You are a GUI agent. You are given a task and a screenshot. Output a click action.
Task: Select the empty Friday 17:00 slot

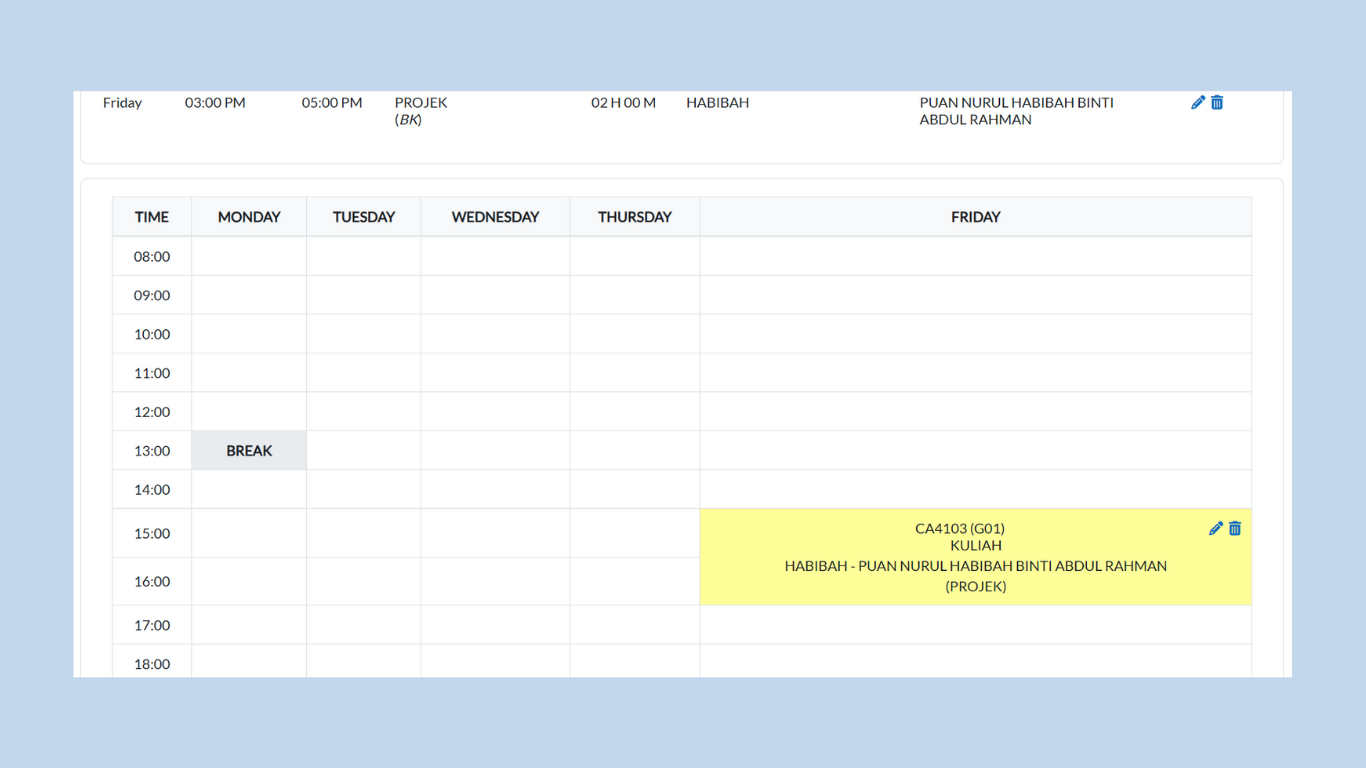(x=975, y=625)
